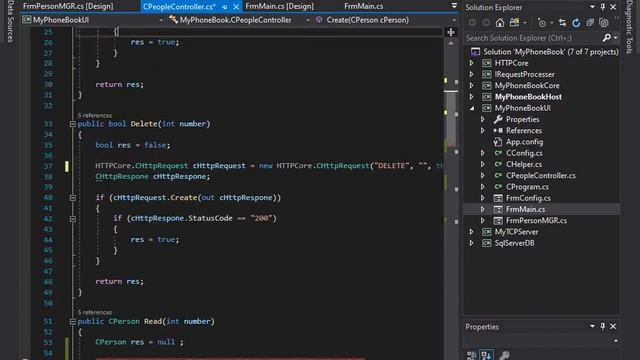Expand the MyPhoneBookHost project node

coord(472,97)
